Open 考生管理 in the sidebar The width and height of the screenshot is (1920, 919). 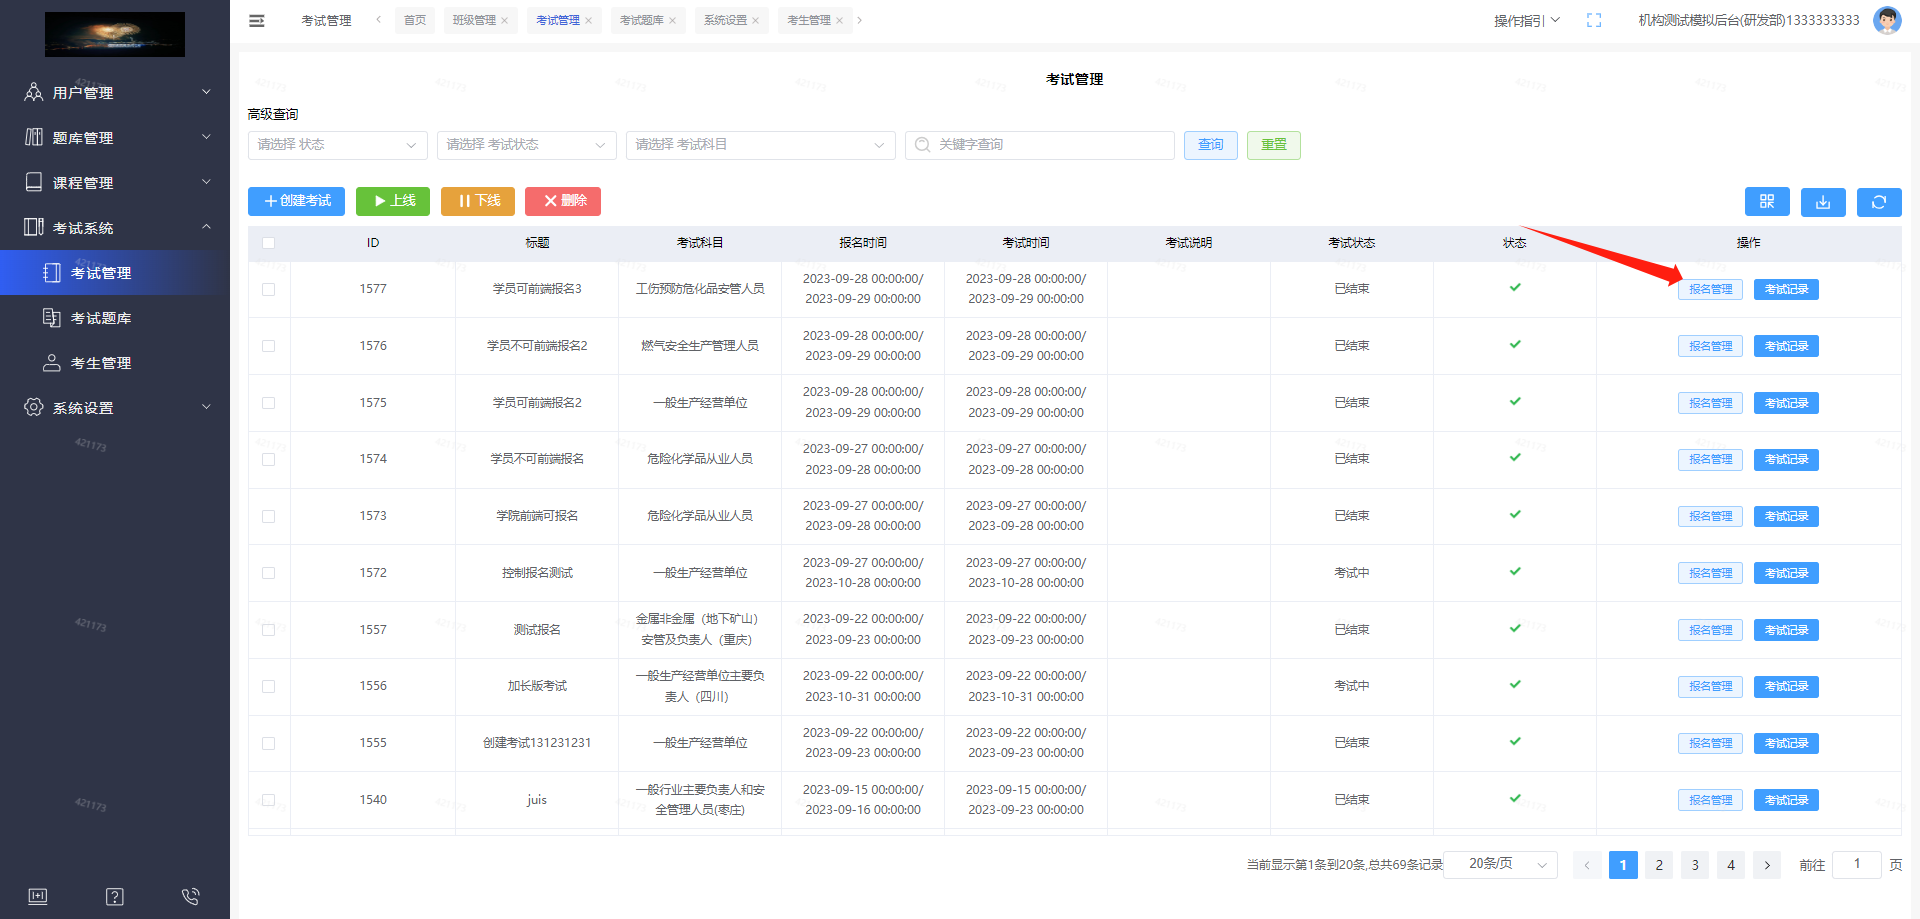pyautogui.click(x=115, y=363)
